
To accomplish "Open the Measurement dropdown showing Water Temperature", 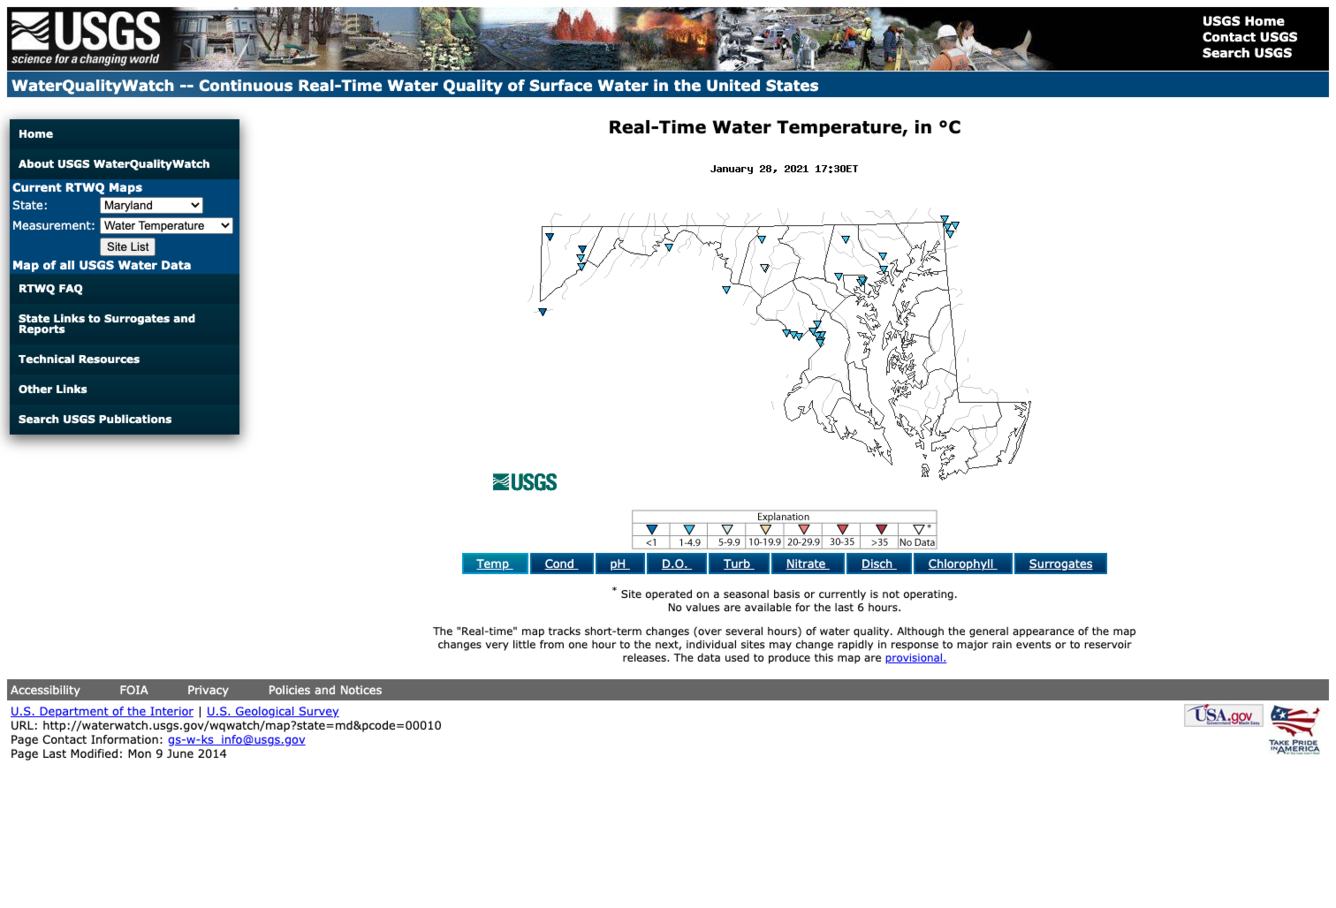I will click(166, 225).
